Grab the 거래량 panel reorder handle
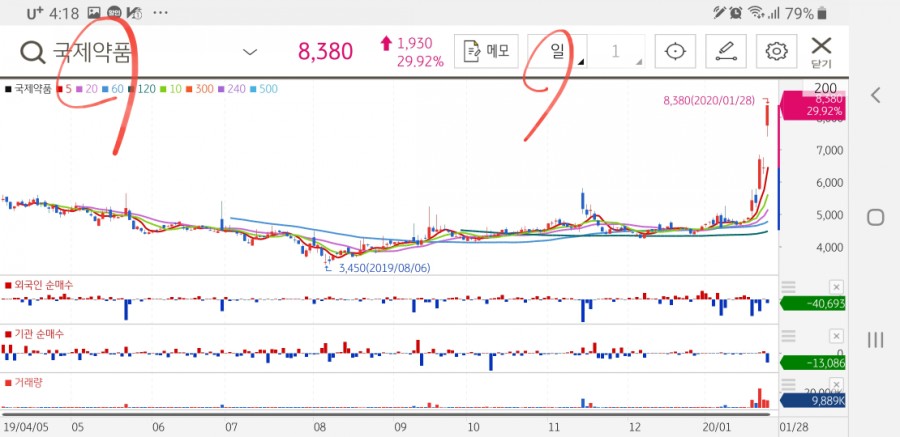900x437 pixels. [789, 384]
